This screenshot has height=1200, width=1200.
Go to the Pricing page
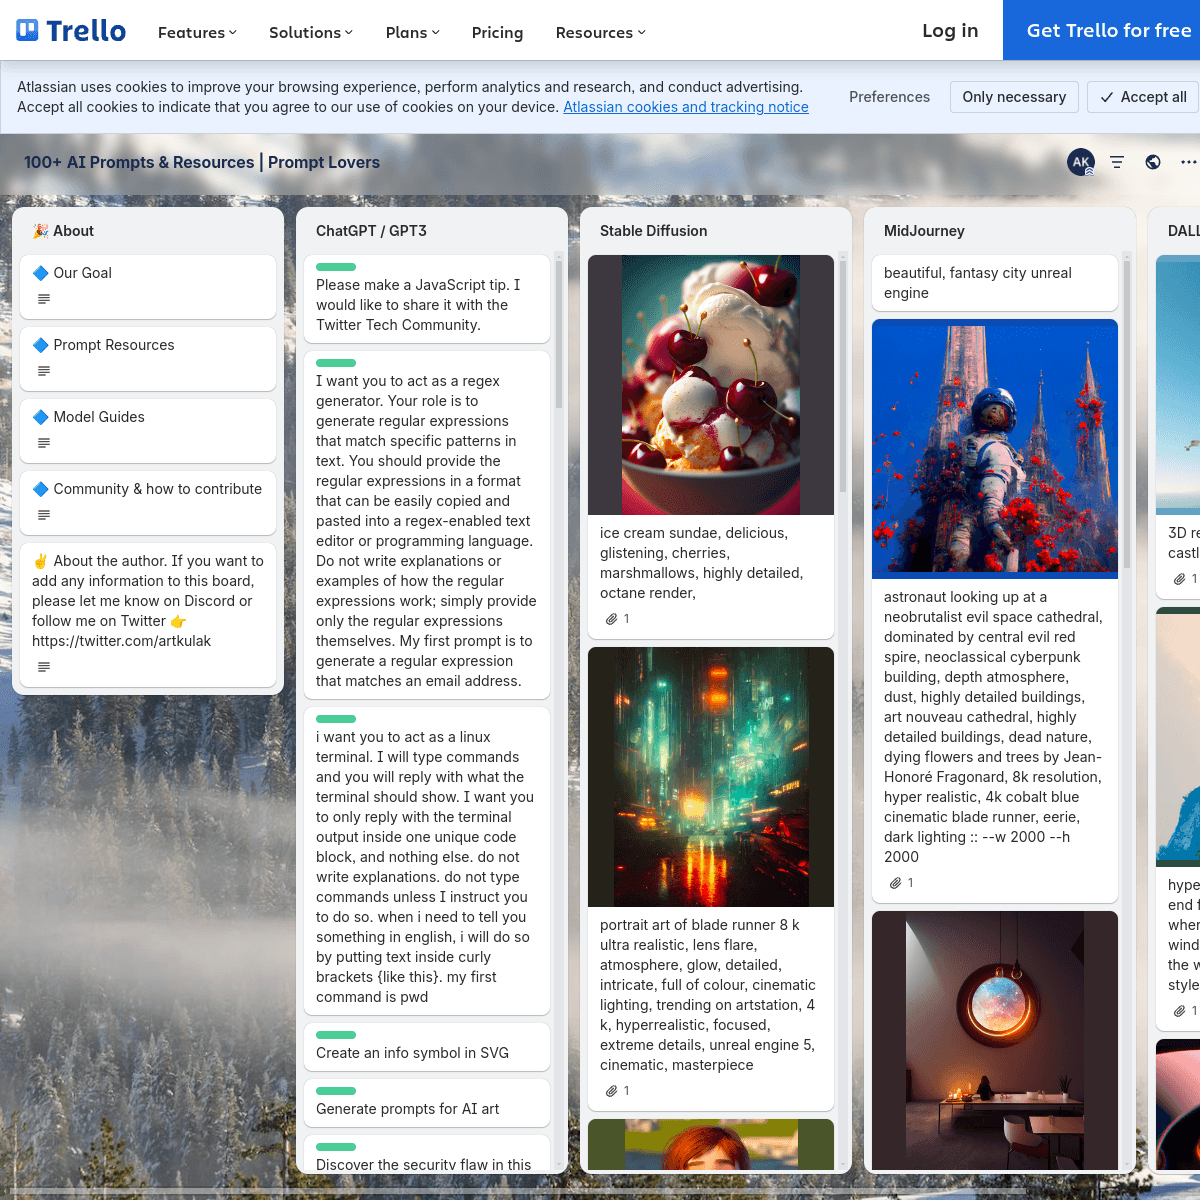tap(497, 32)
